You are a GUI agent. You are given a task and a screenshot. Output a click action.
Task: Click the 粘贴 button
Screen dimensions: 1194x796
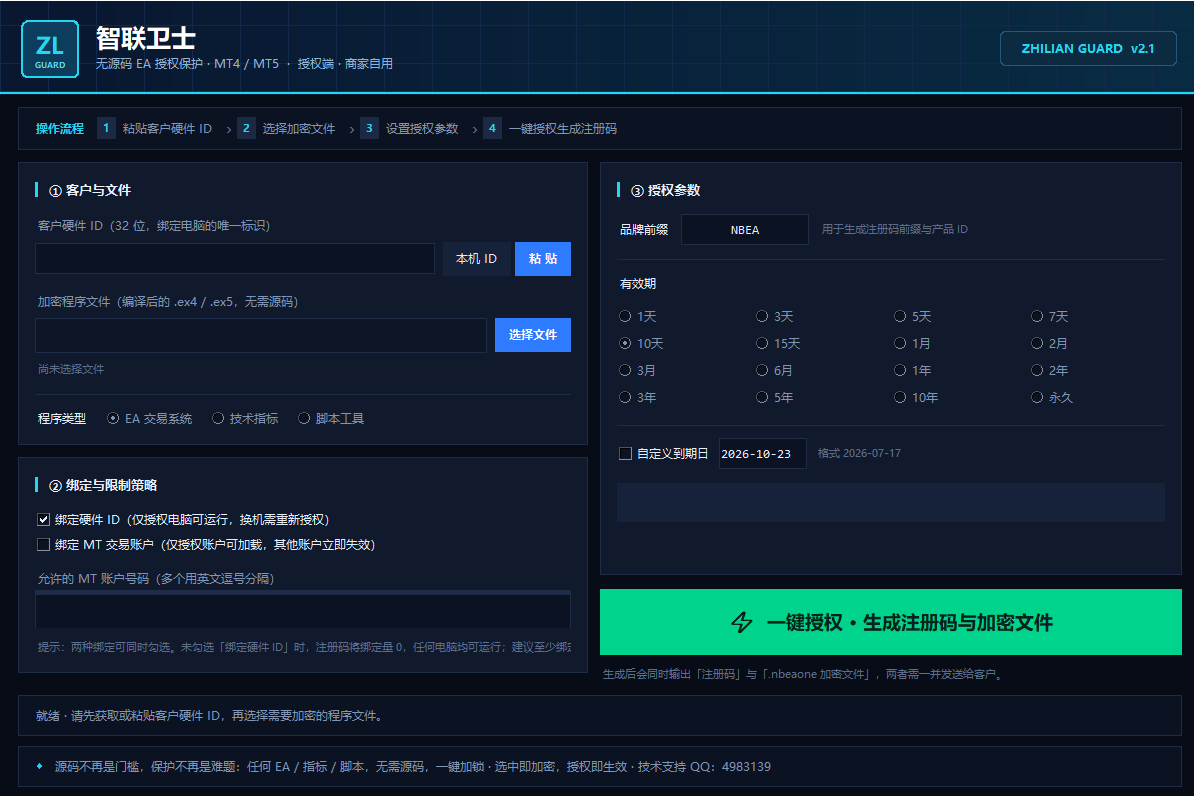(x=543, y=259)
